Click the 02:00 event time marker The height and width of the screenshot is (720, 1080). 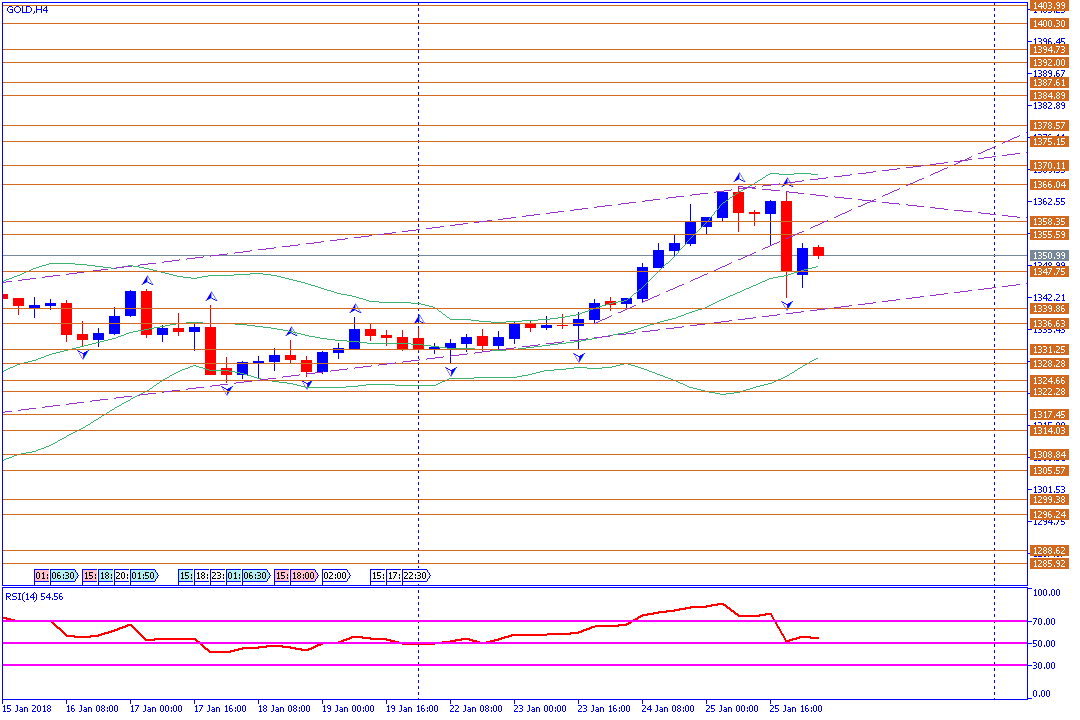pyautogui.click(x=335, y=576)
